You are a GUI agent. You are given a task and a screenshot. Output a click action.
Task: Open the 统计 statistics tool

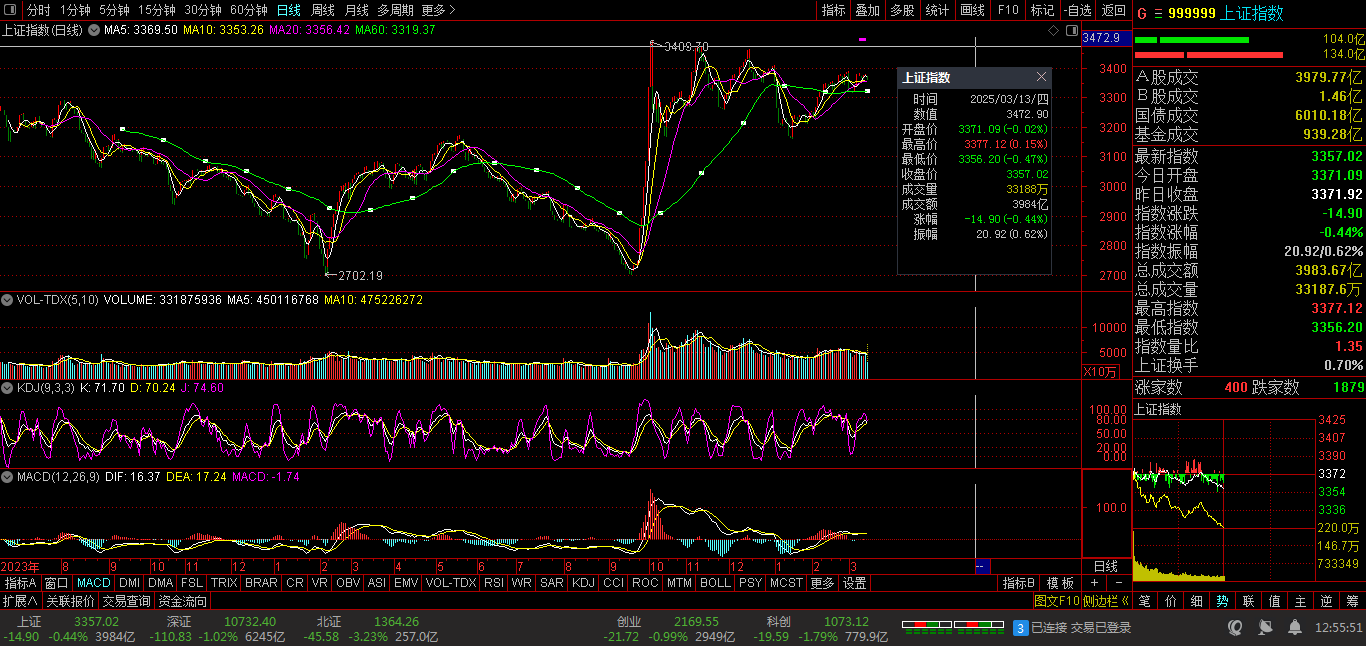(x=937, y=10)
